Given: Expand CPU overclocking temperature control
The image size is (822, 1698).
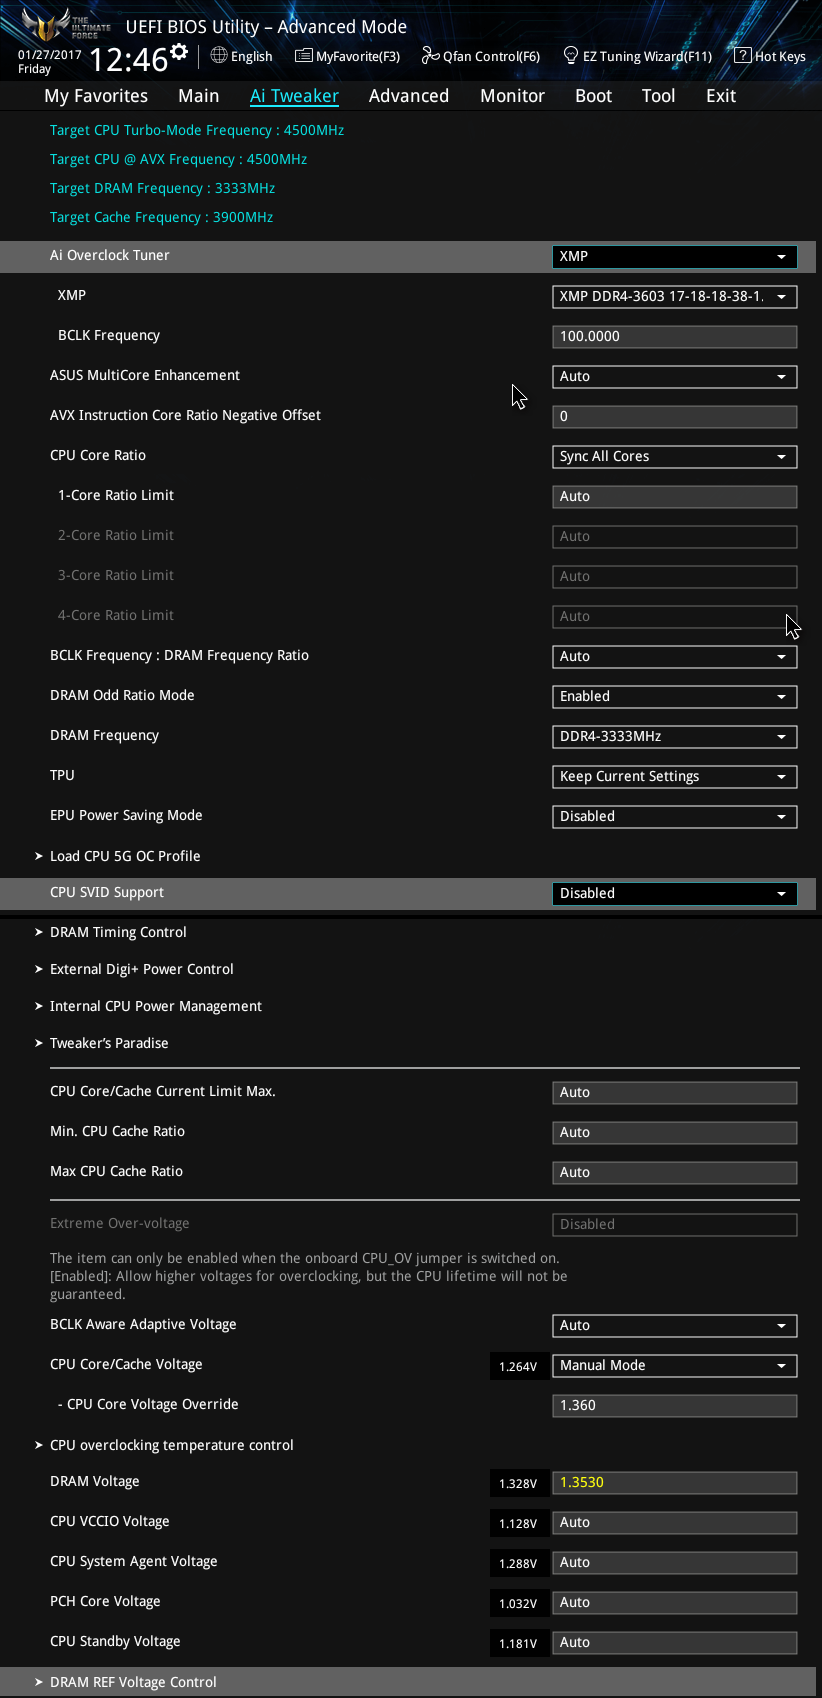Looking at the screenshot, I should coord(172,1445).
